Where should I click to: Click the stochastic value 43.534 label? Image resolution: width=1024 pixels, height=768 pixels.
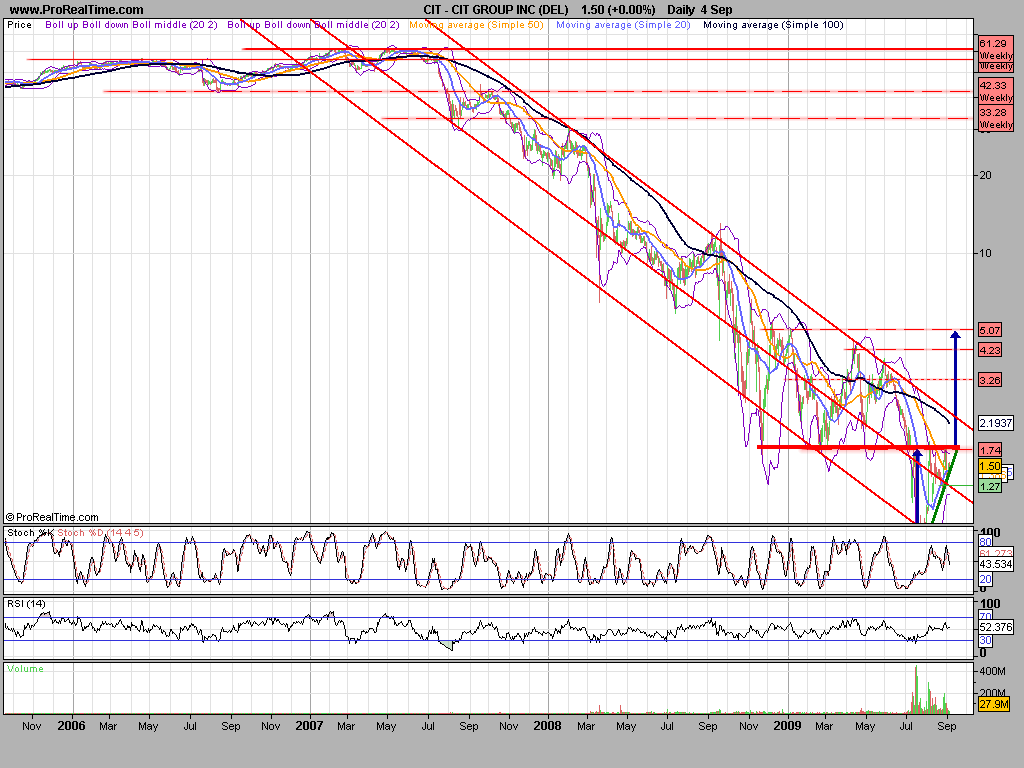[x=995, y=564]
